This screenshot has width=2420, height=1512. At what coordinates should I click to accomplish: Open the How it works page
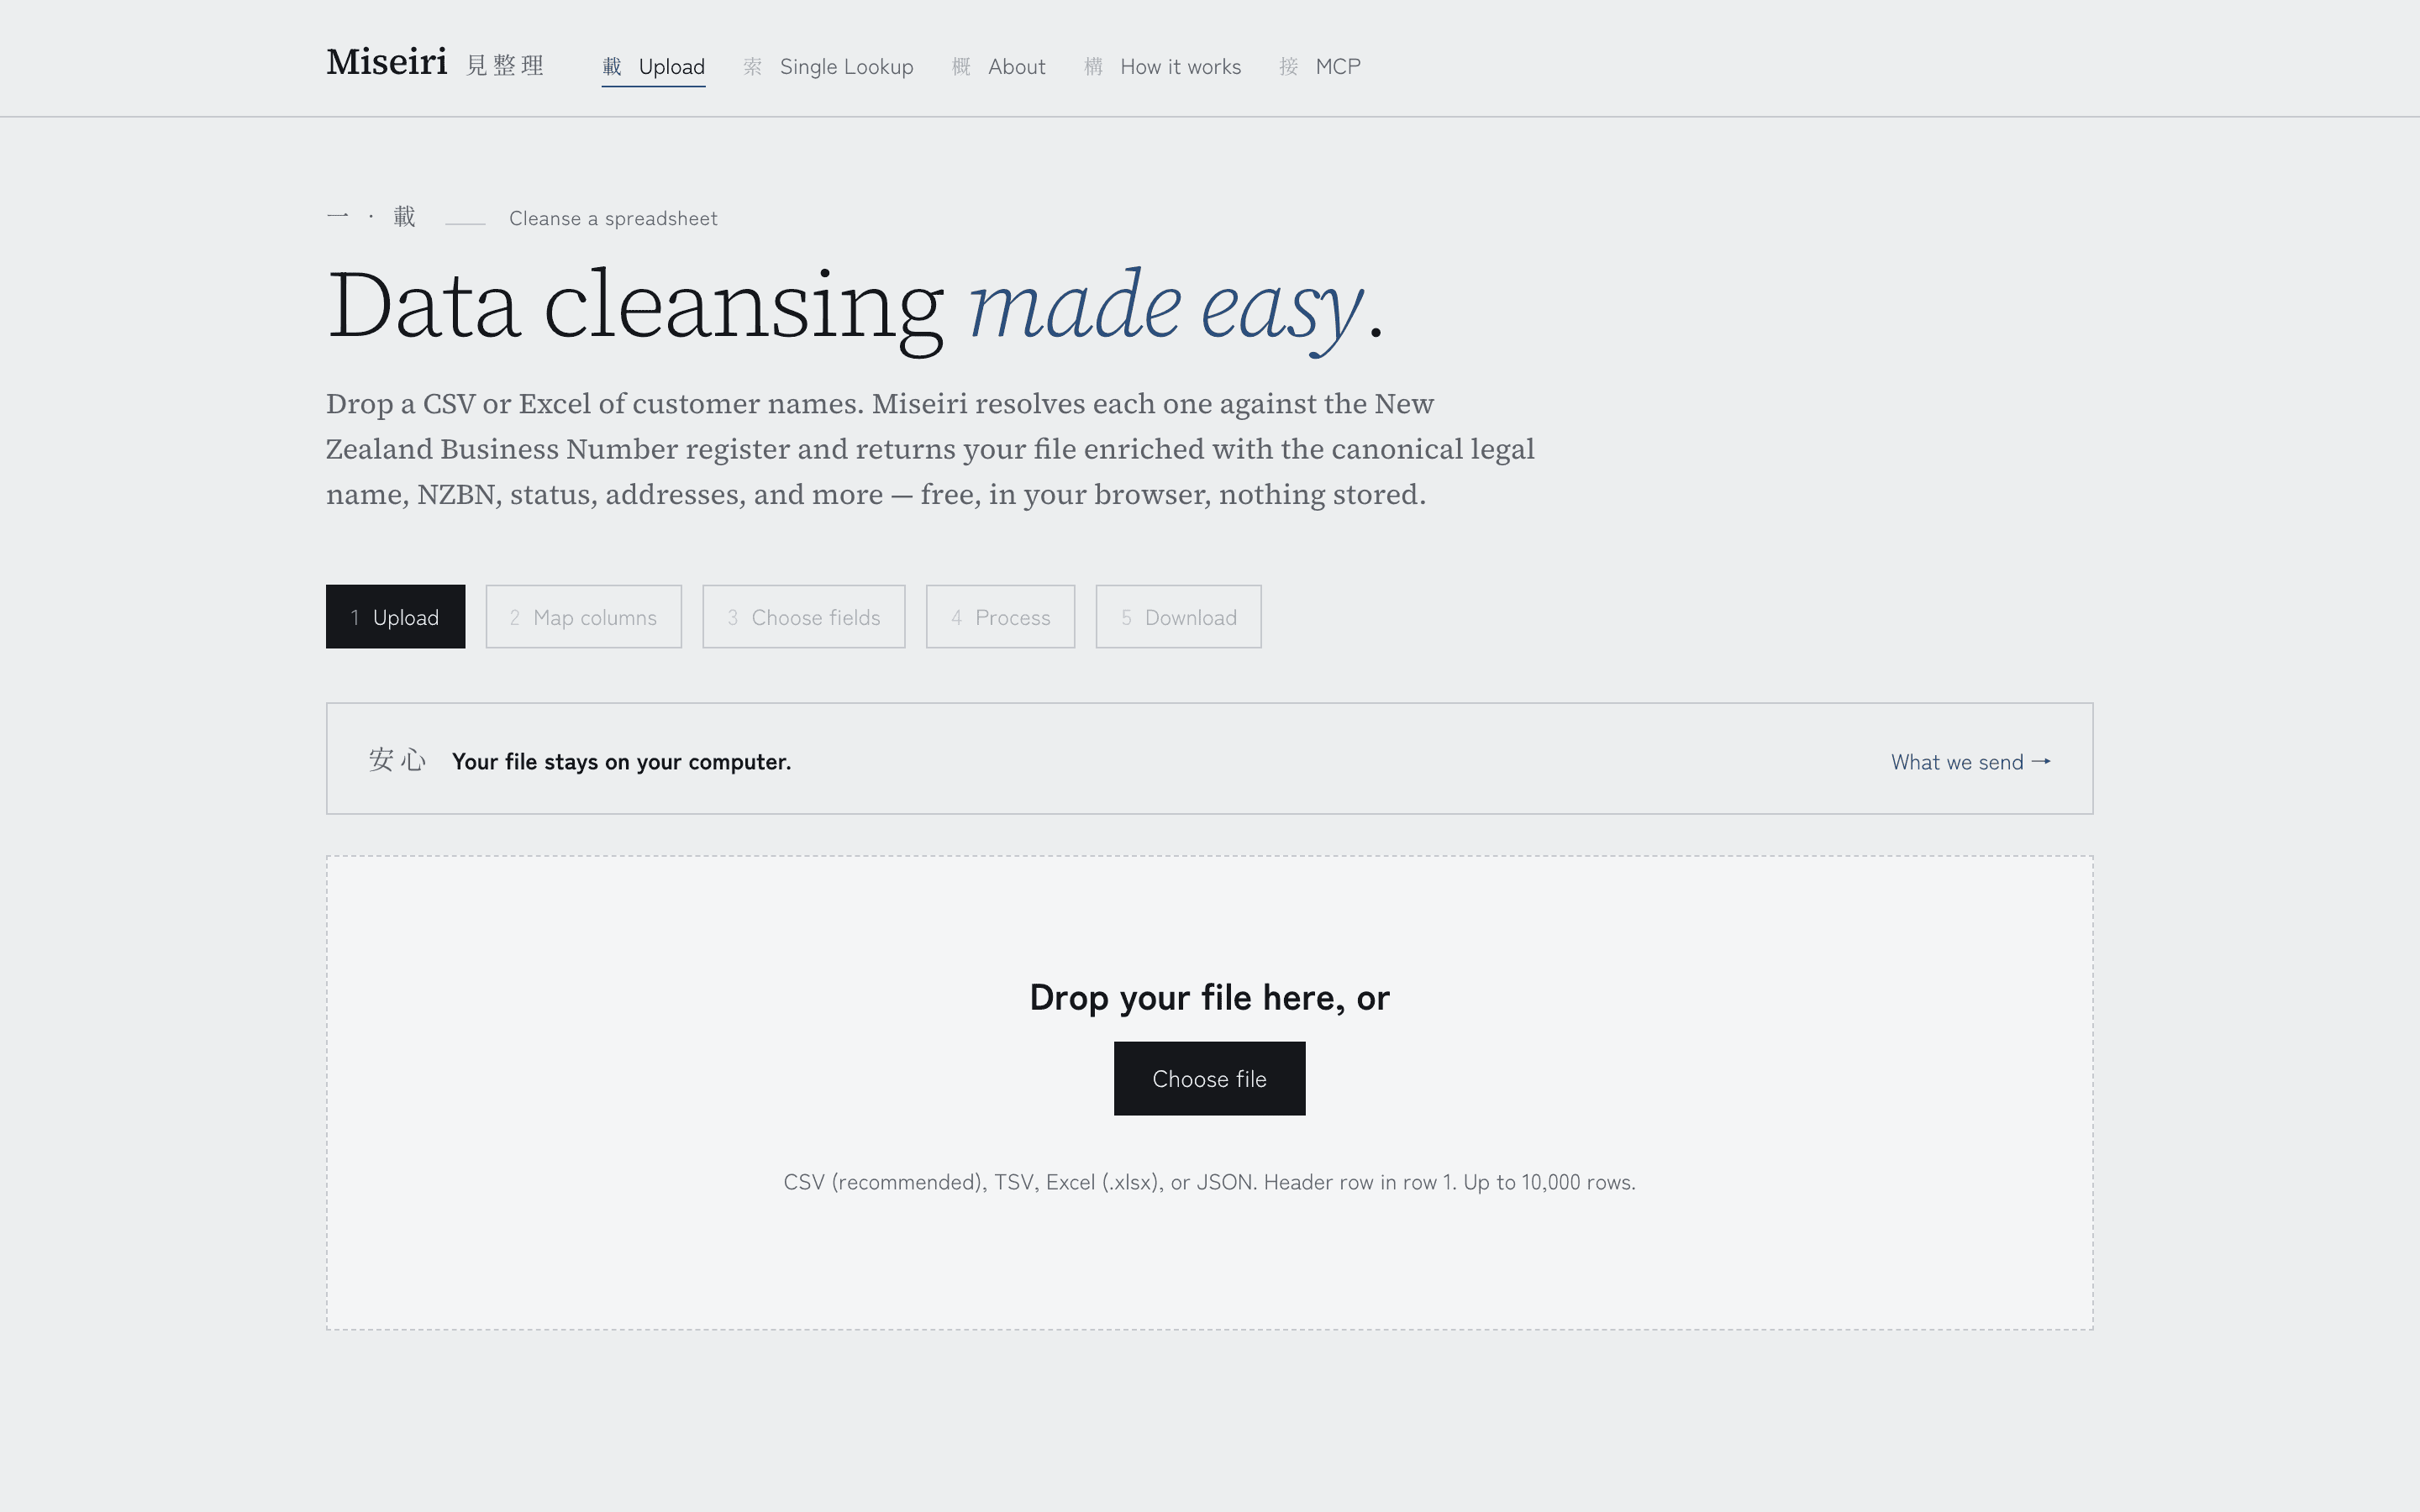coord(1162,67)
